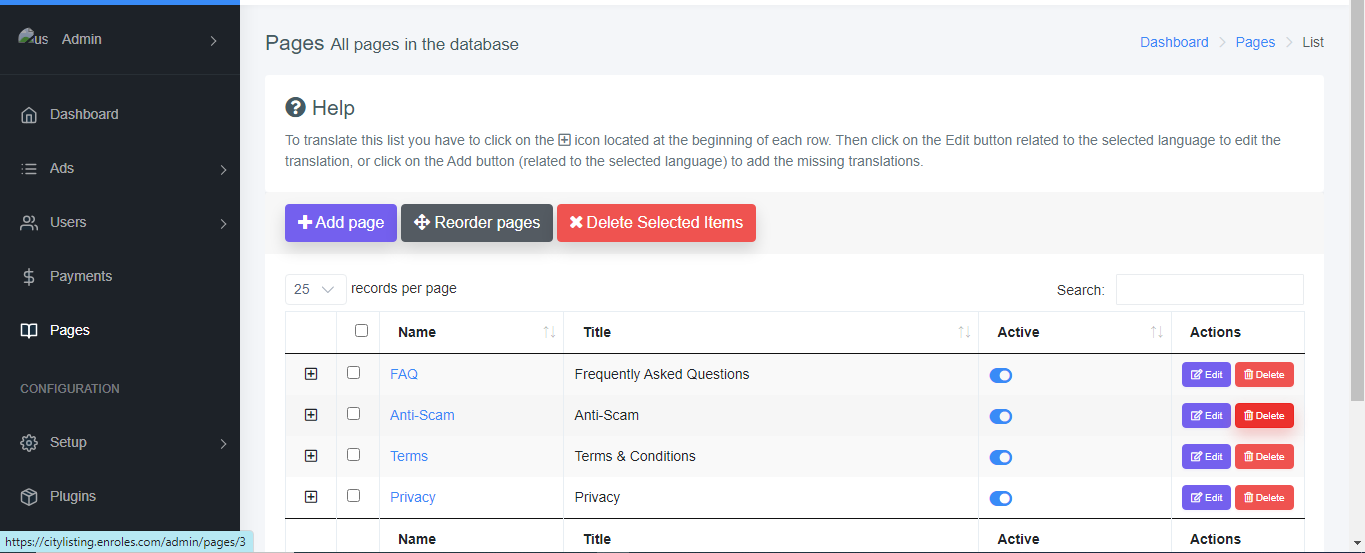Viewport: 1365px width, 553px height.
Task: Toggle Active switch for Terms page
Action: 1001,457
